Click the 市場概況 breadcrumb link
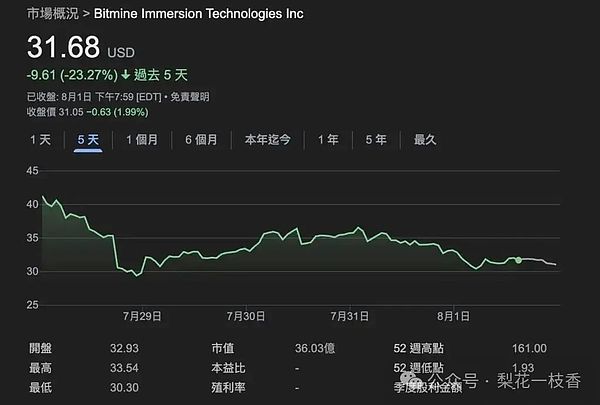The width and height of the screenshot is (600, 405). [48, 14]
